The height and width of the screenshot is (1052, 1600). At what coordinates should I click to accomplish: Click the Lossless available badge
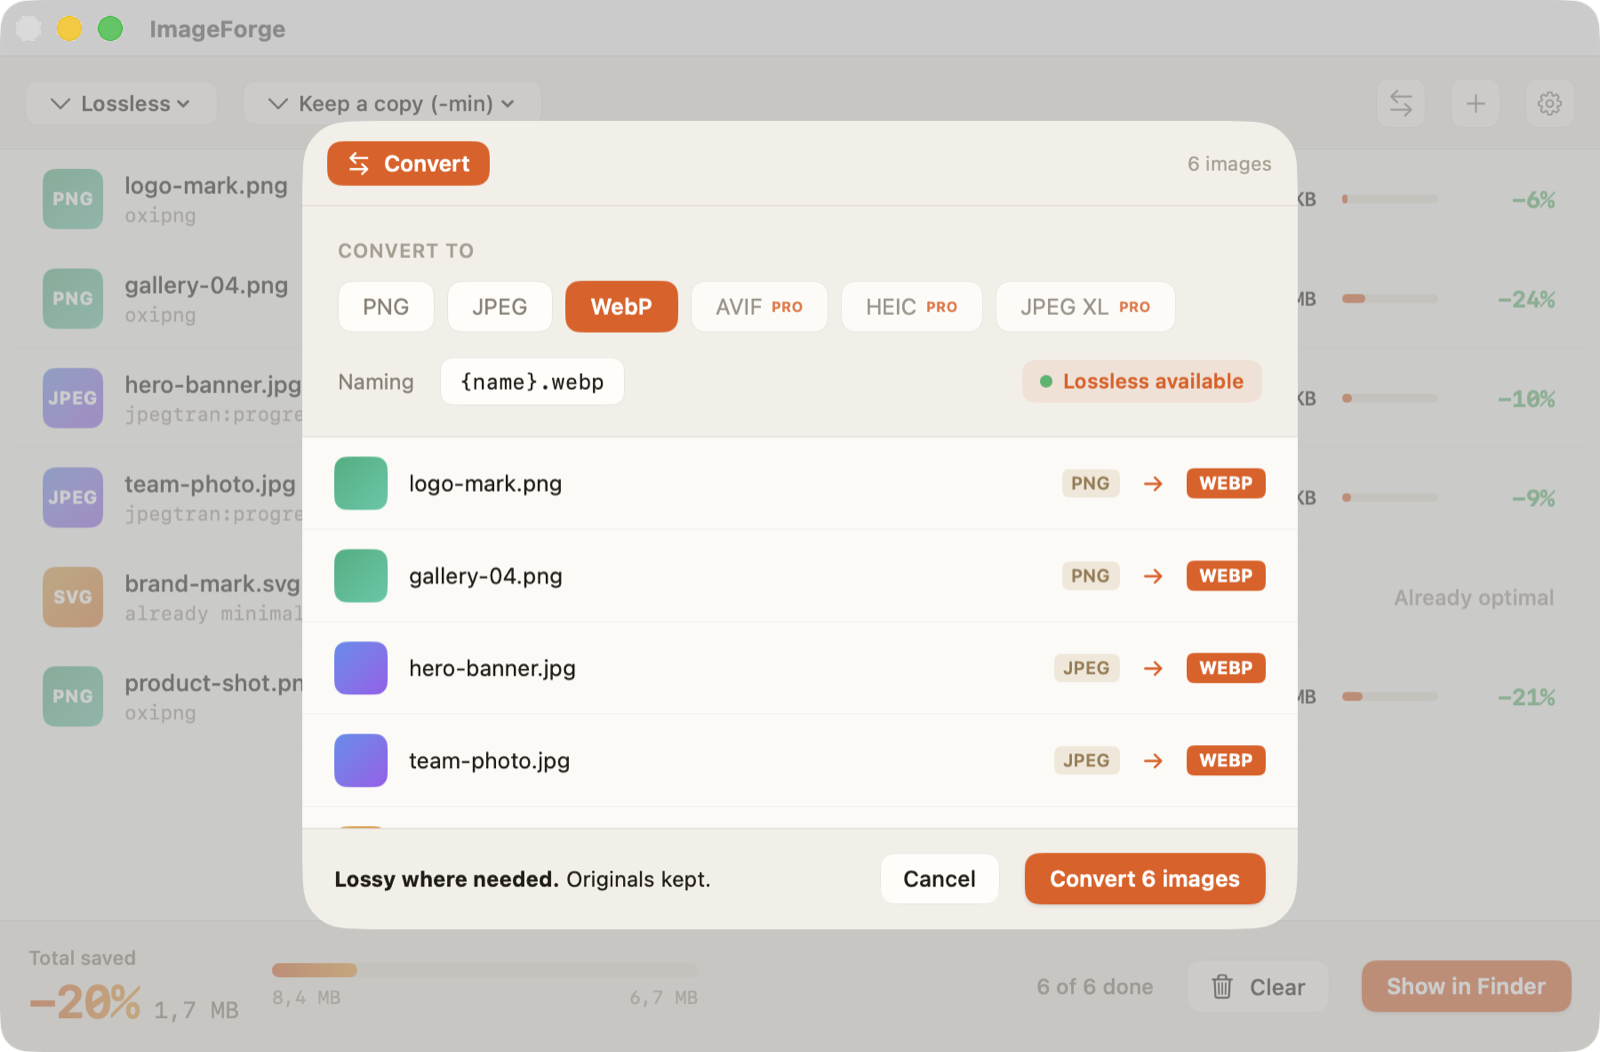pos(1142,381)
